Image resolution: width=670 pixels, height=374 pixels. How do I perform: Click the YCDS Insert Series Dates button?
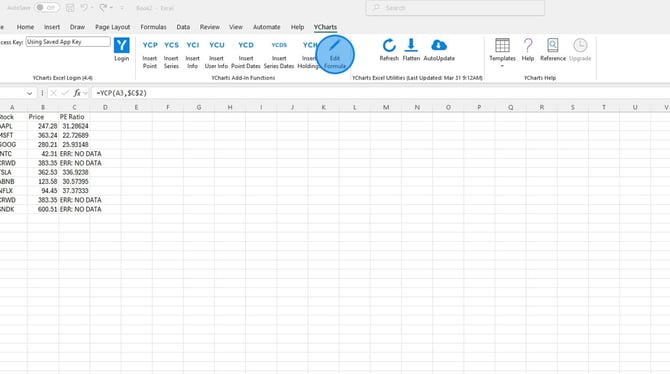279,54
